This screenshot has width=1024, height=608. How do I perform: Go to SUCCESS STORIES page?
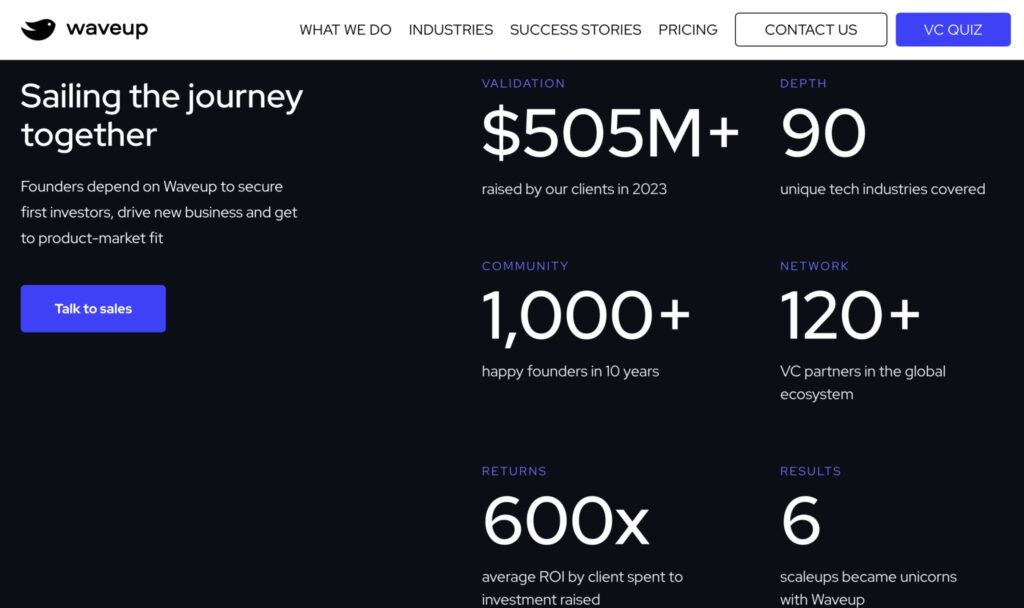[x=575, y=30]
